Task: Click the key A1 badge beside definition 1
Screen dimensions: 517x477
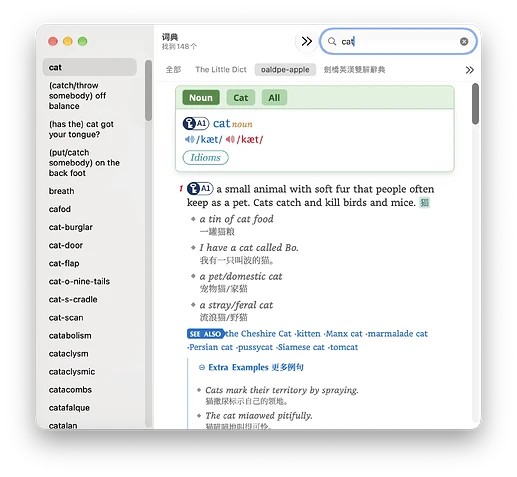Action: (x=200, y=189)
